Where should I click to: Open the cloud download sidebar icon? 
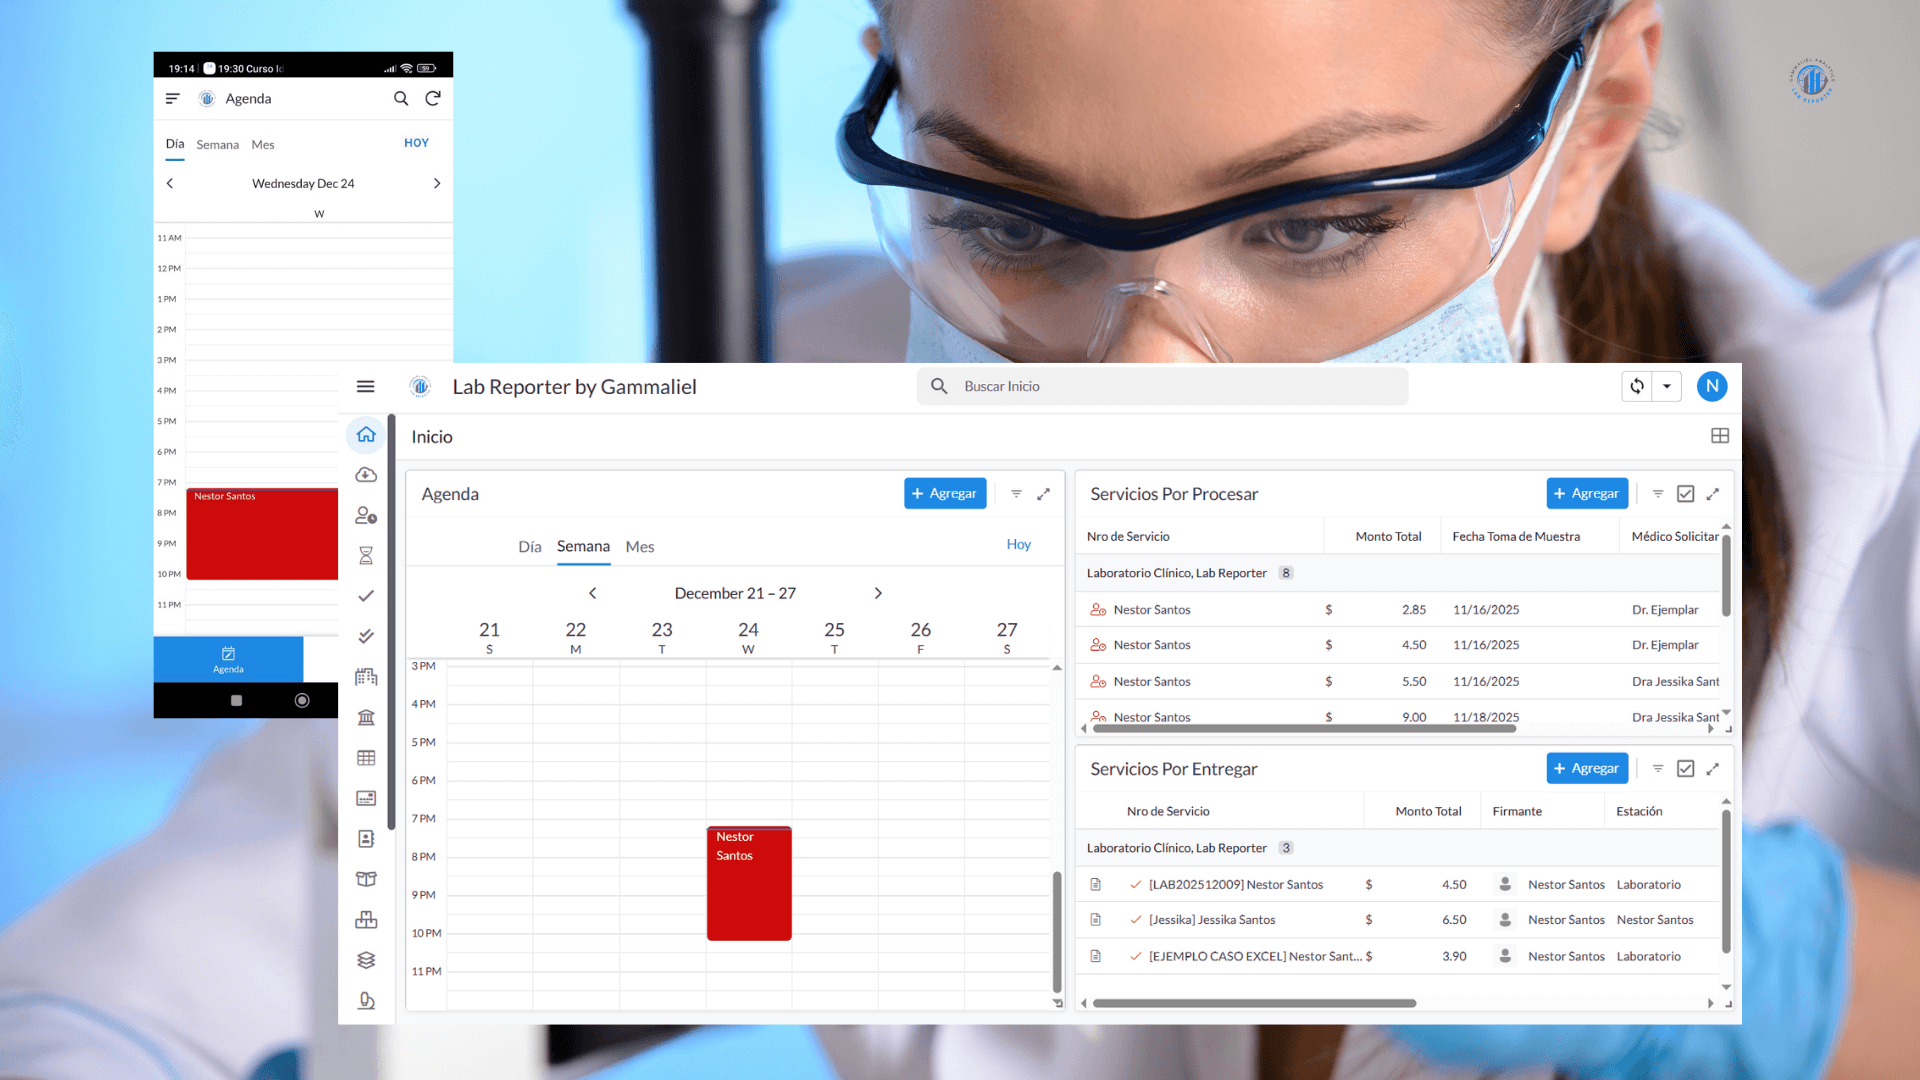tap(366, 475)
